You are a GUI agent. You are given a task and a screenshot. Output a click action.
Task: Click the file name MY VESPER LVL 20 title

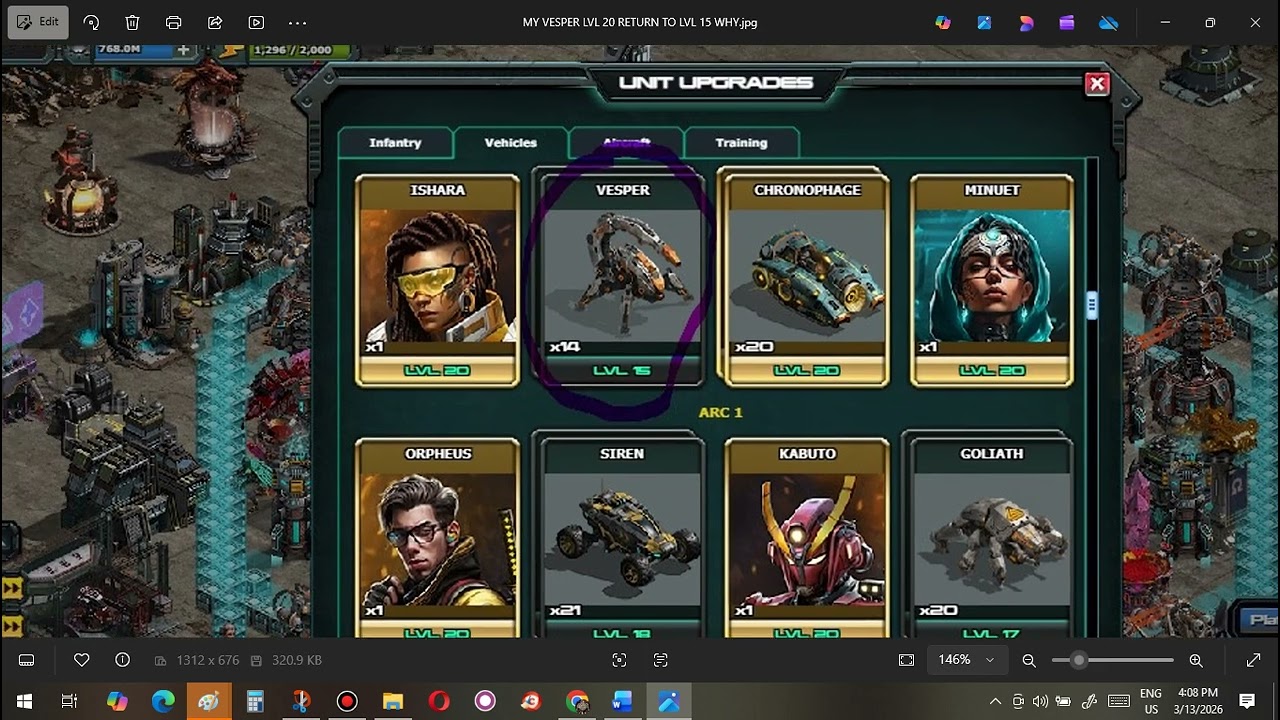pyautogui.click(x=640, y=22)
